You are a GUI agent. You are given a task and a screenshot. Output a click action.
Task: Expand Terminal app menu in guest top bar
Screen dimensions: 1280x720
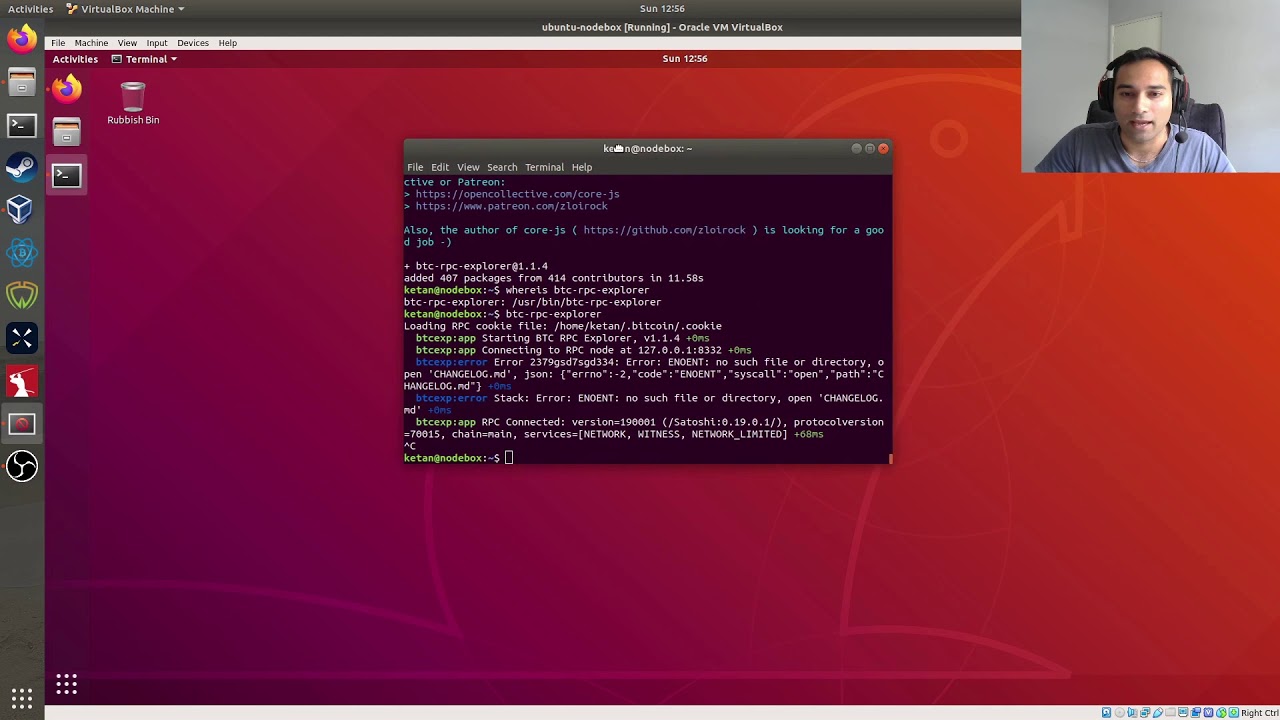145,59
